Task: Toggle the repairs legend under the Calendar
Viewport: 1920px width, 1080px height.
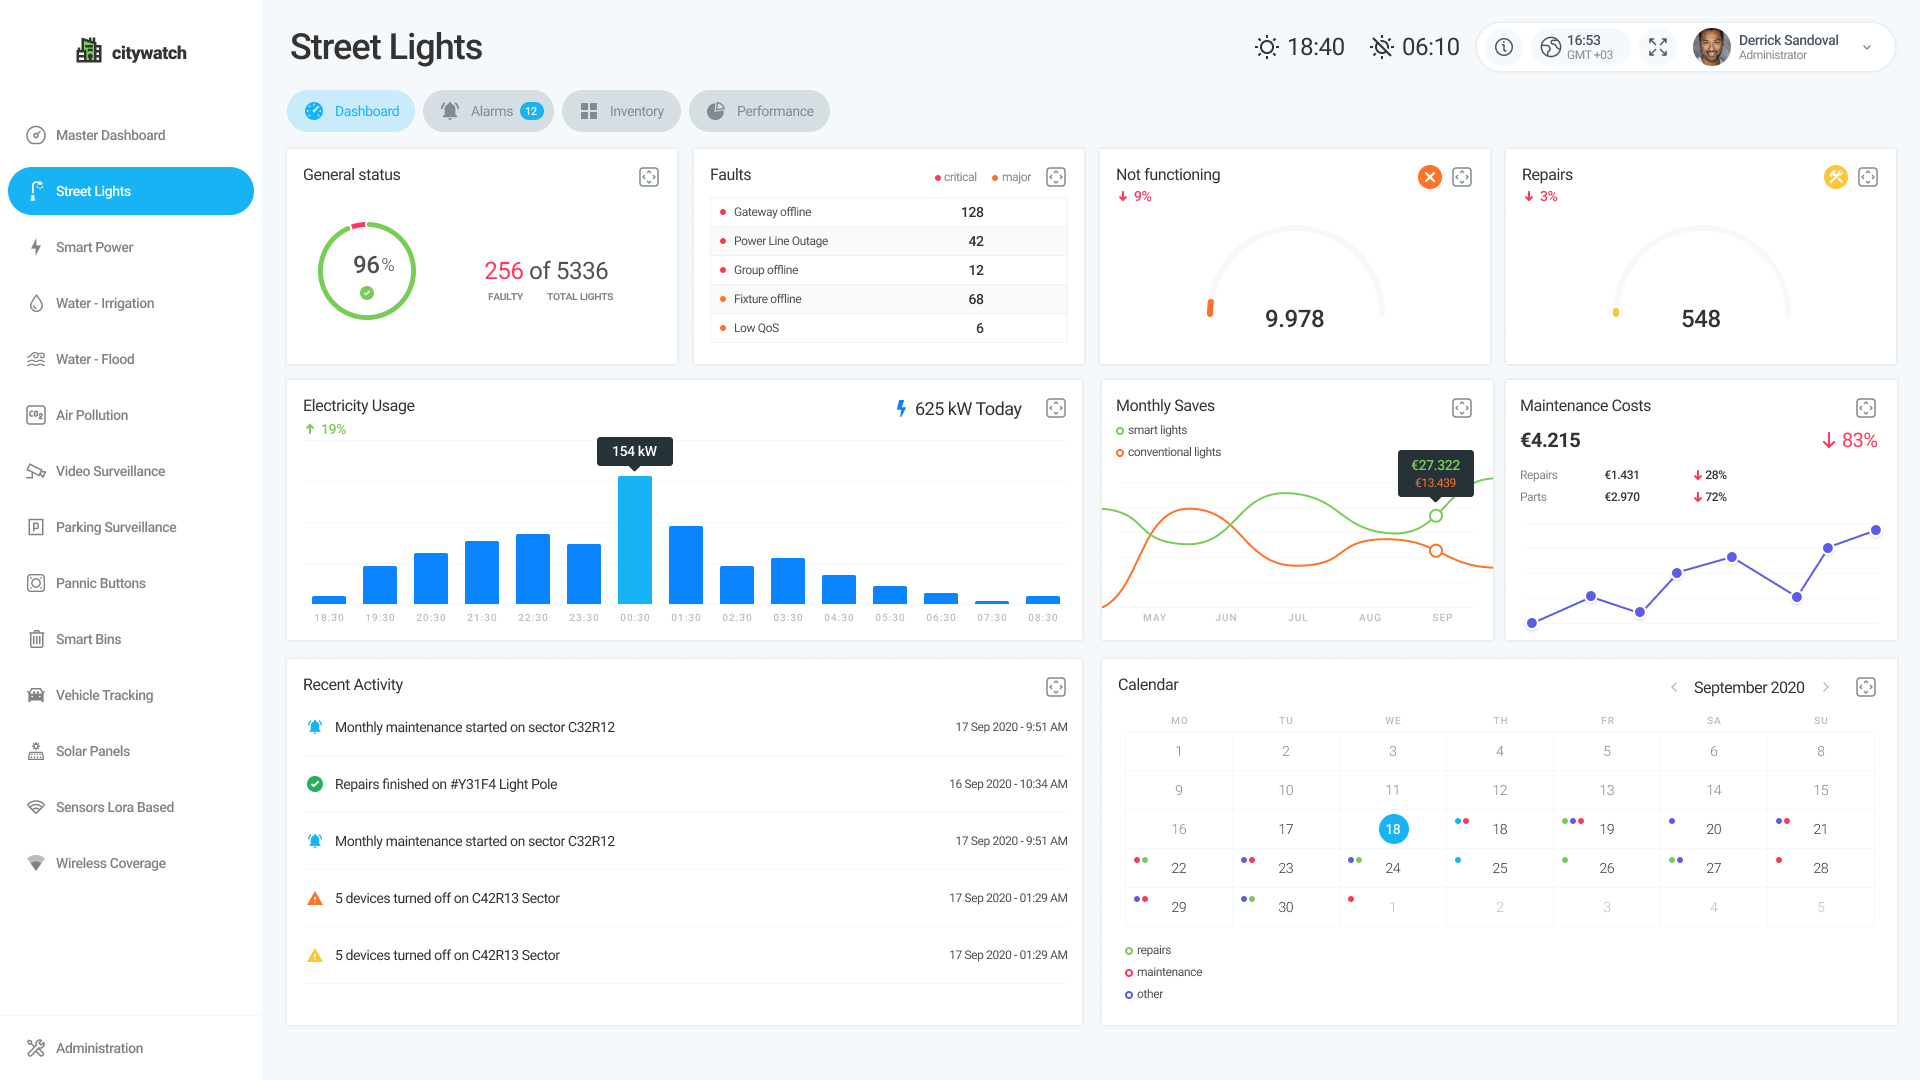Action: 1148,950
